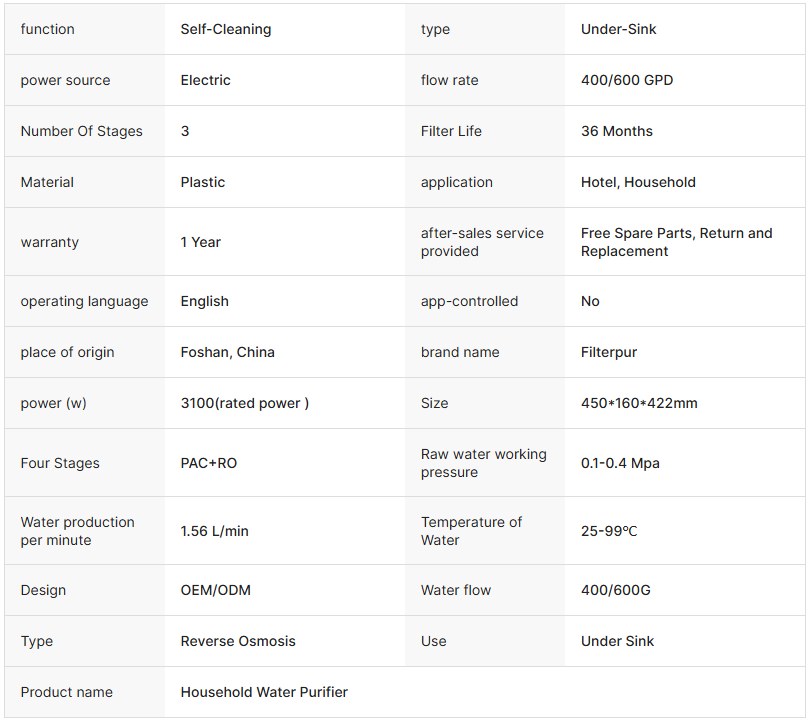
Task: Select the '450*160*422mm' size value
Action: (x=639, y=403)
